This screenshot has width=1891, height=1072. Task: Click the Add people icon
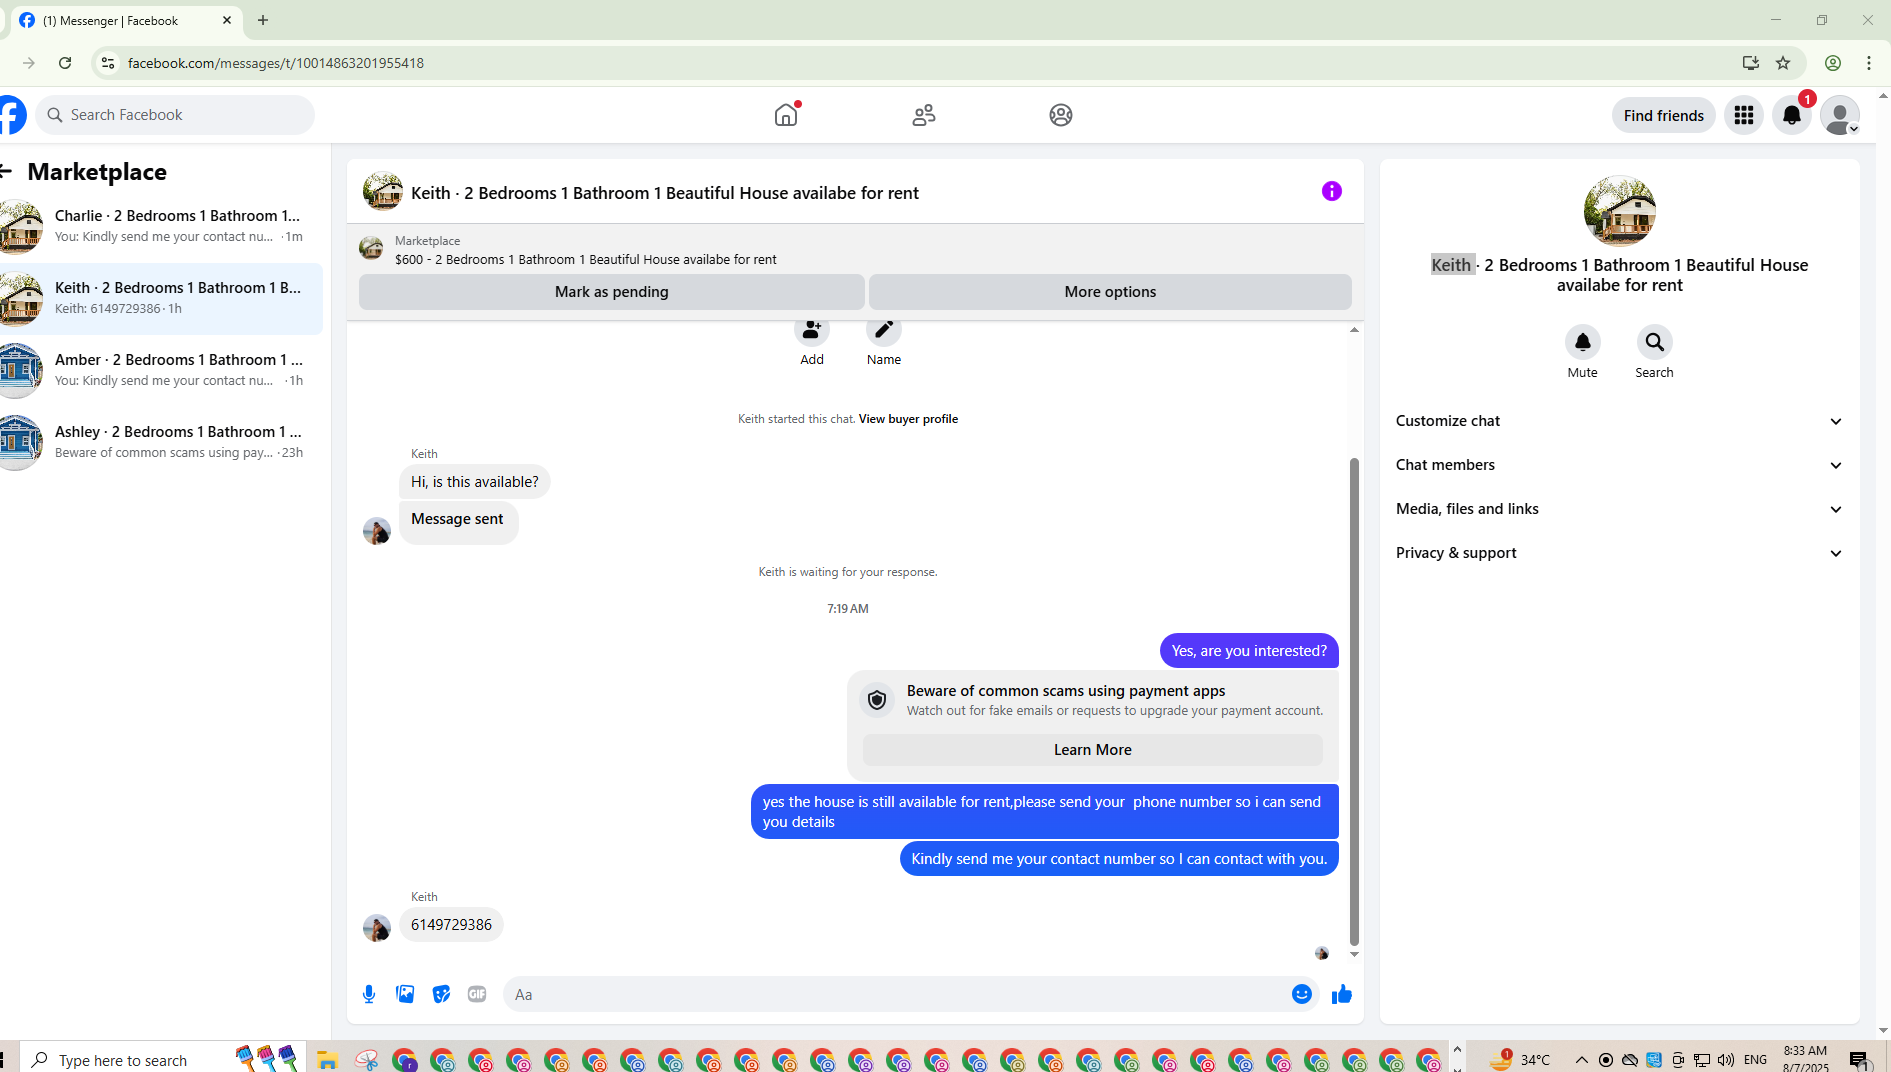pos(812,331)
